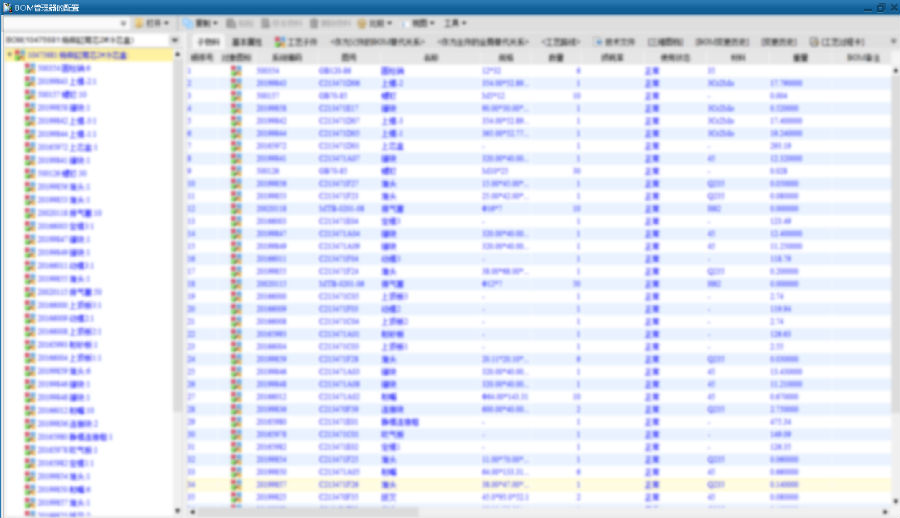Sort by the 使用状态 column header
This screenshot has height=518, width=900.
point(675,57)
